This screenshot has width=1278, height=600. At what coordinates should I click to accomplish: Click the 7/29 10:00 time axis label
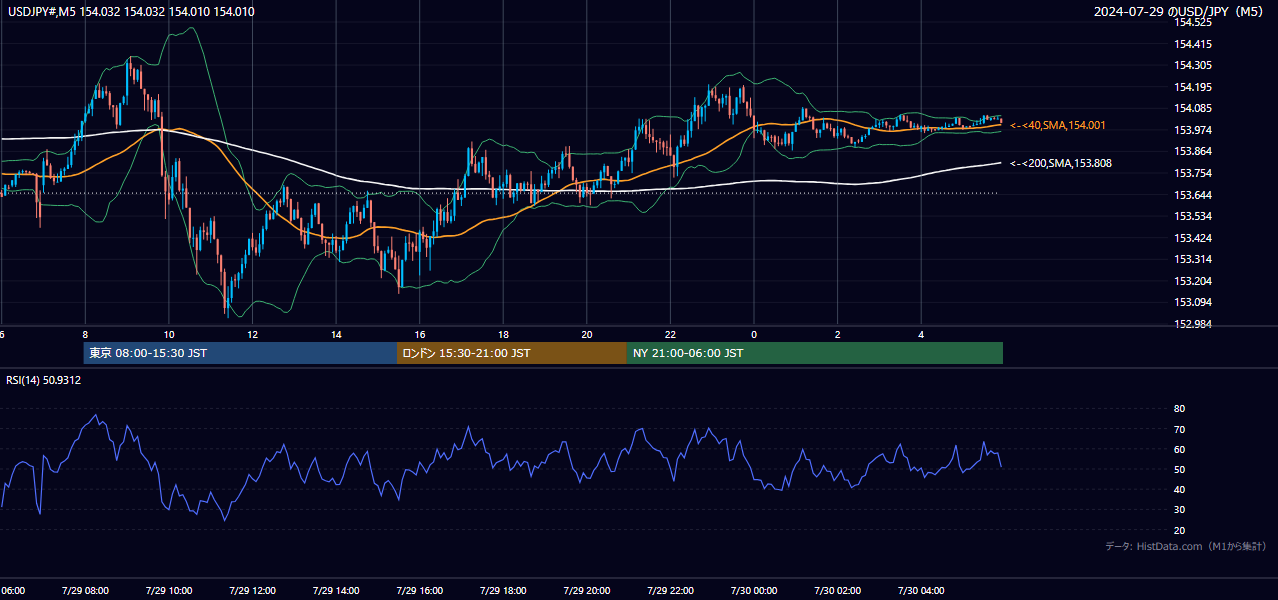(168, 590)
